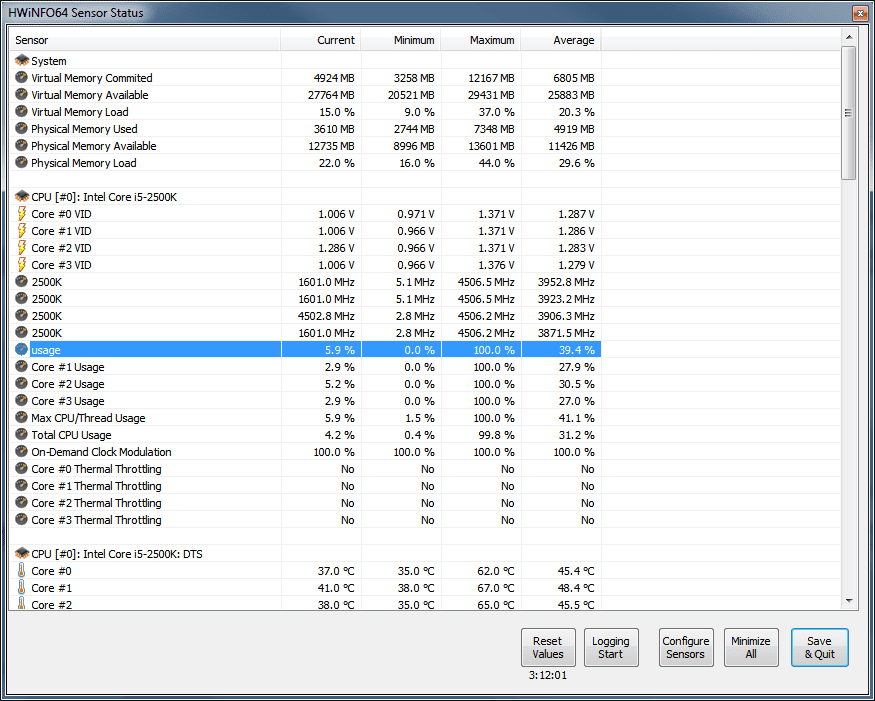The height and width of the screenshot is (701, 875).
Task: Click the Physical Memory Load gauge icon
Action: (x=21, y=162)
